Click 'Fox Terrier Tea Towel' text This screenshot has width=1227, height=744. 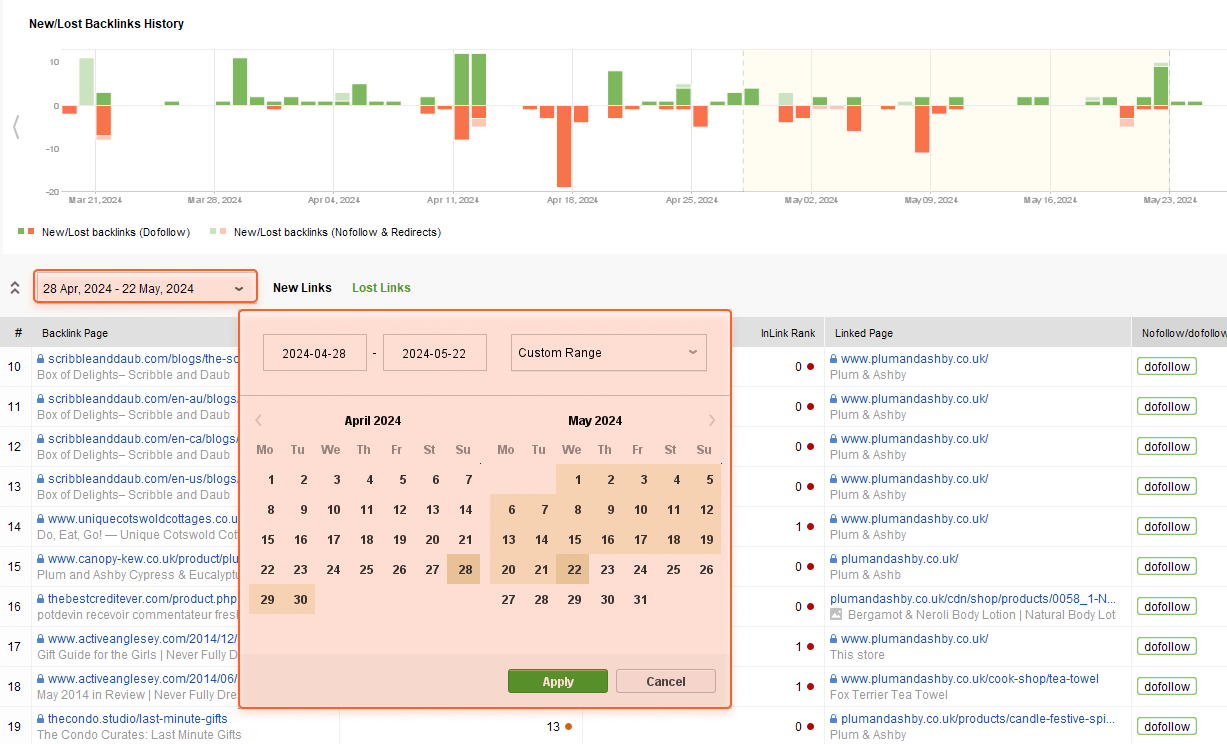pyautogui.click(x=888, y=695)
